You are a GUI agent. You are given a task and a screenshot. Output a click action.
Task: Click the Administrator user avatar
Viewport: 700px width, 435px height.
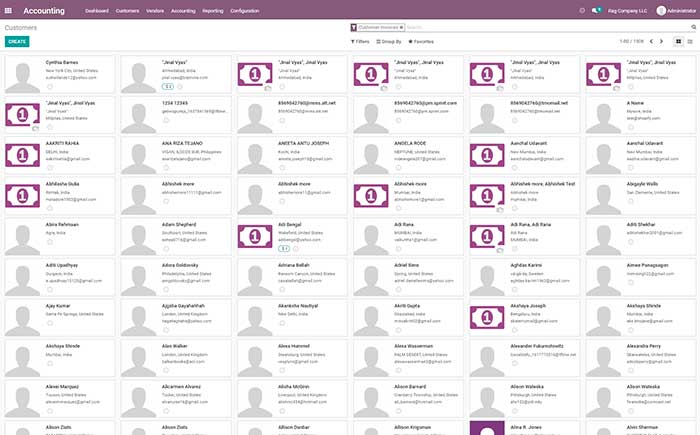point(661,10)
